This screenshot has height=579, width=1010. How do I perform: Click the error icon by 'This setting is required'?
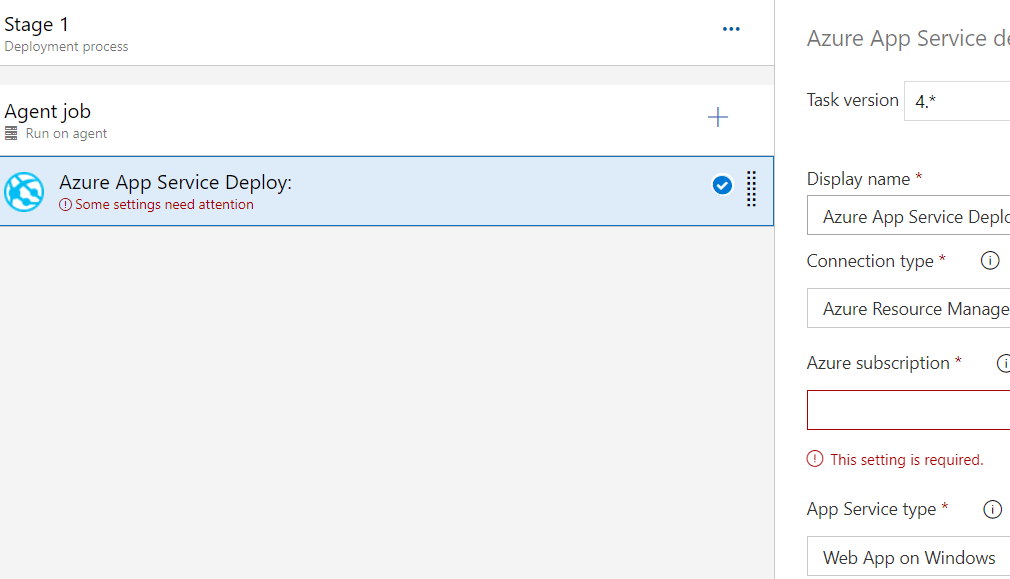click(814, 460)
